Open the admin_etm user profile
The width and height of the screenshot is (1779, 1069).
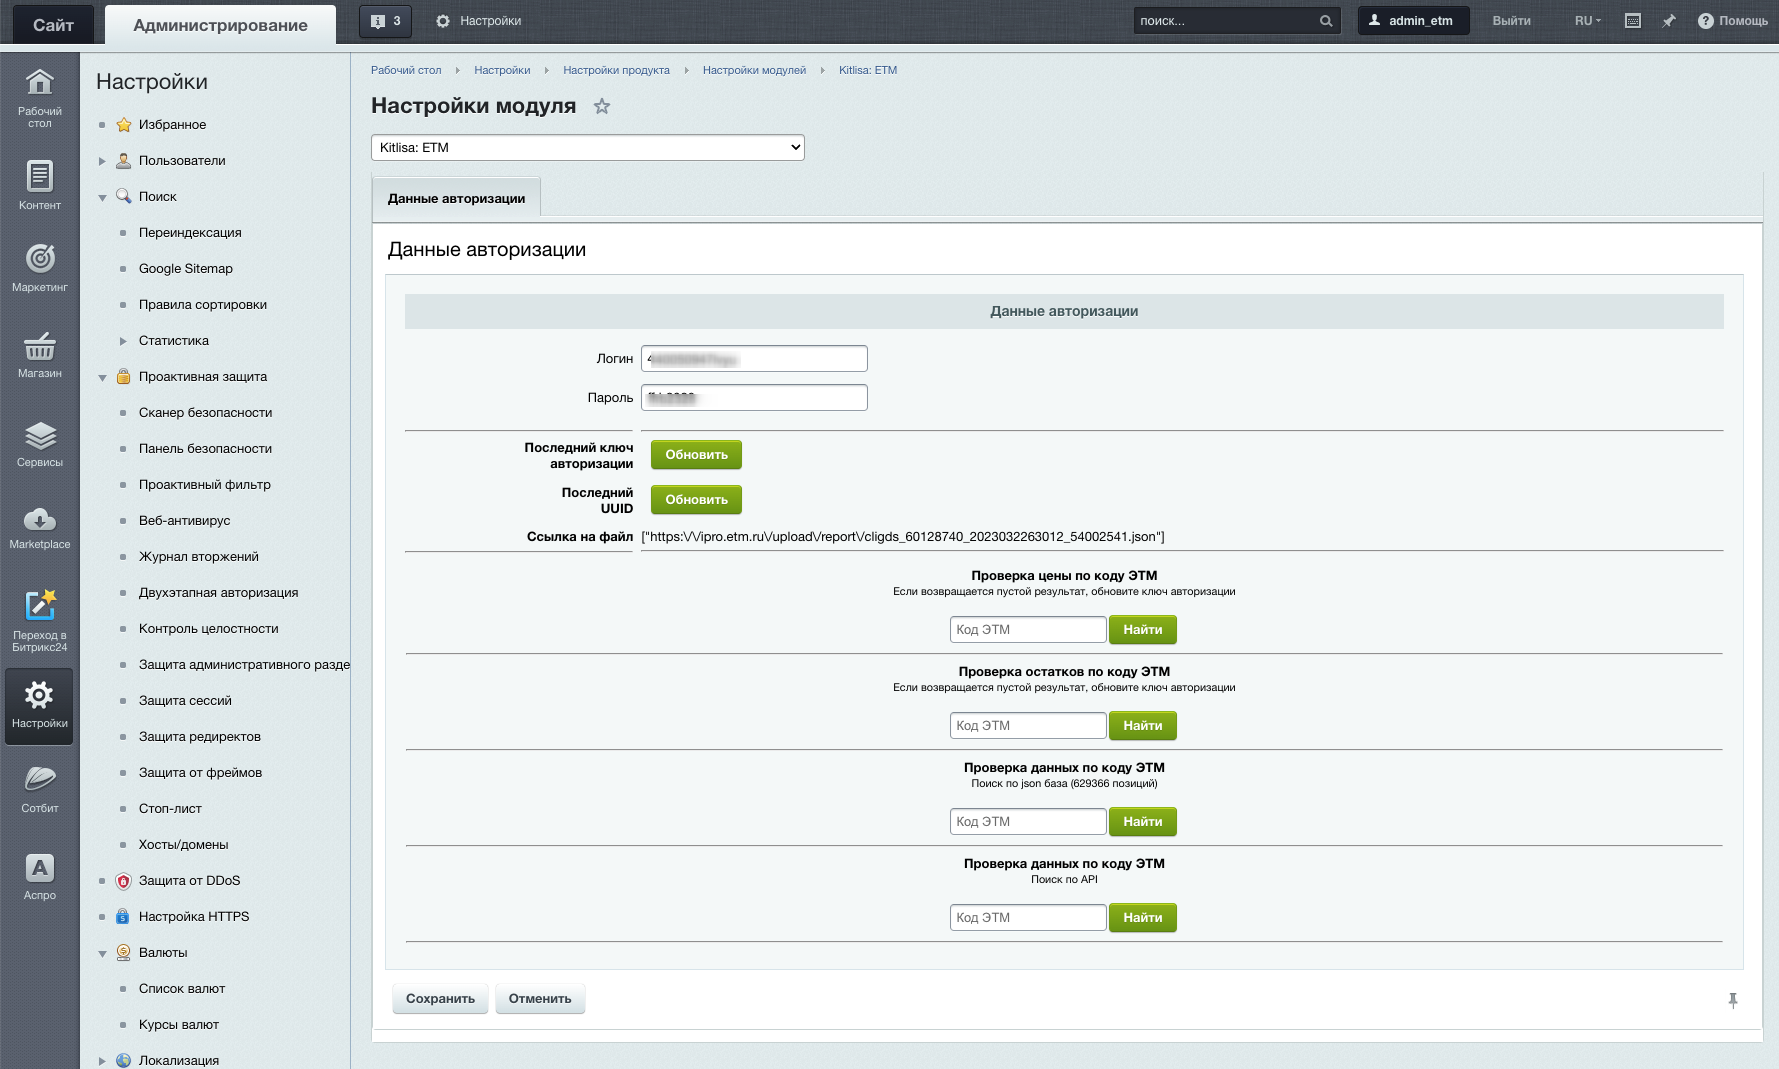click(1413, 21)
